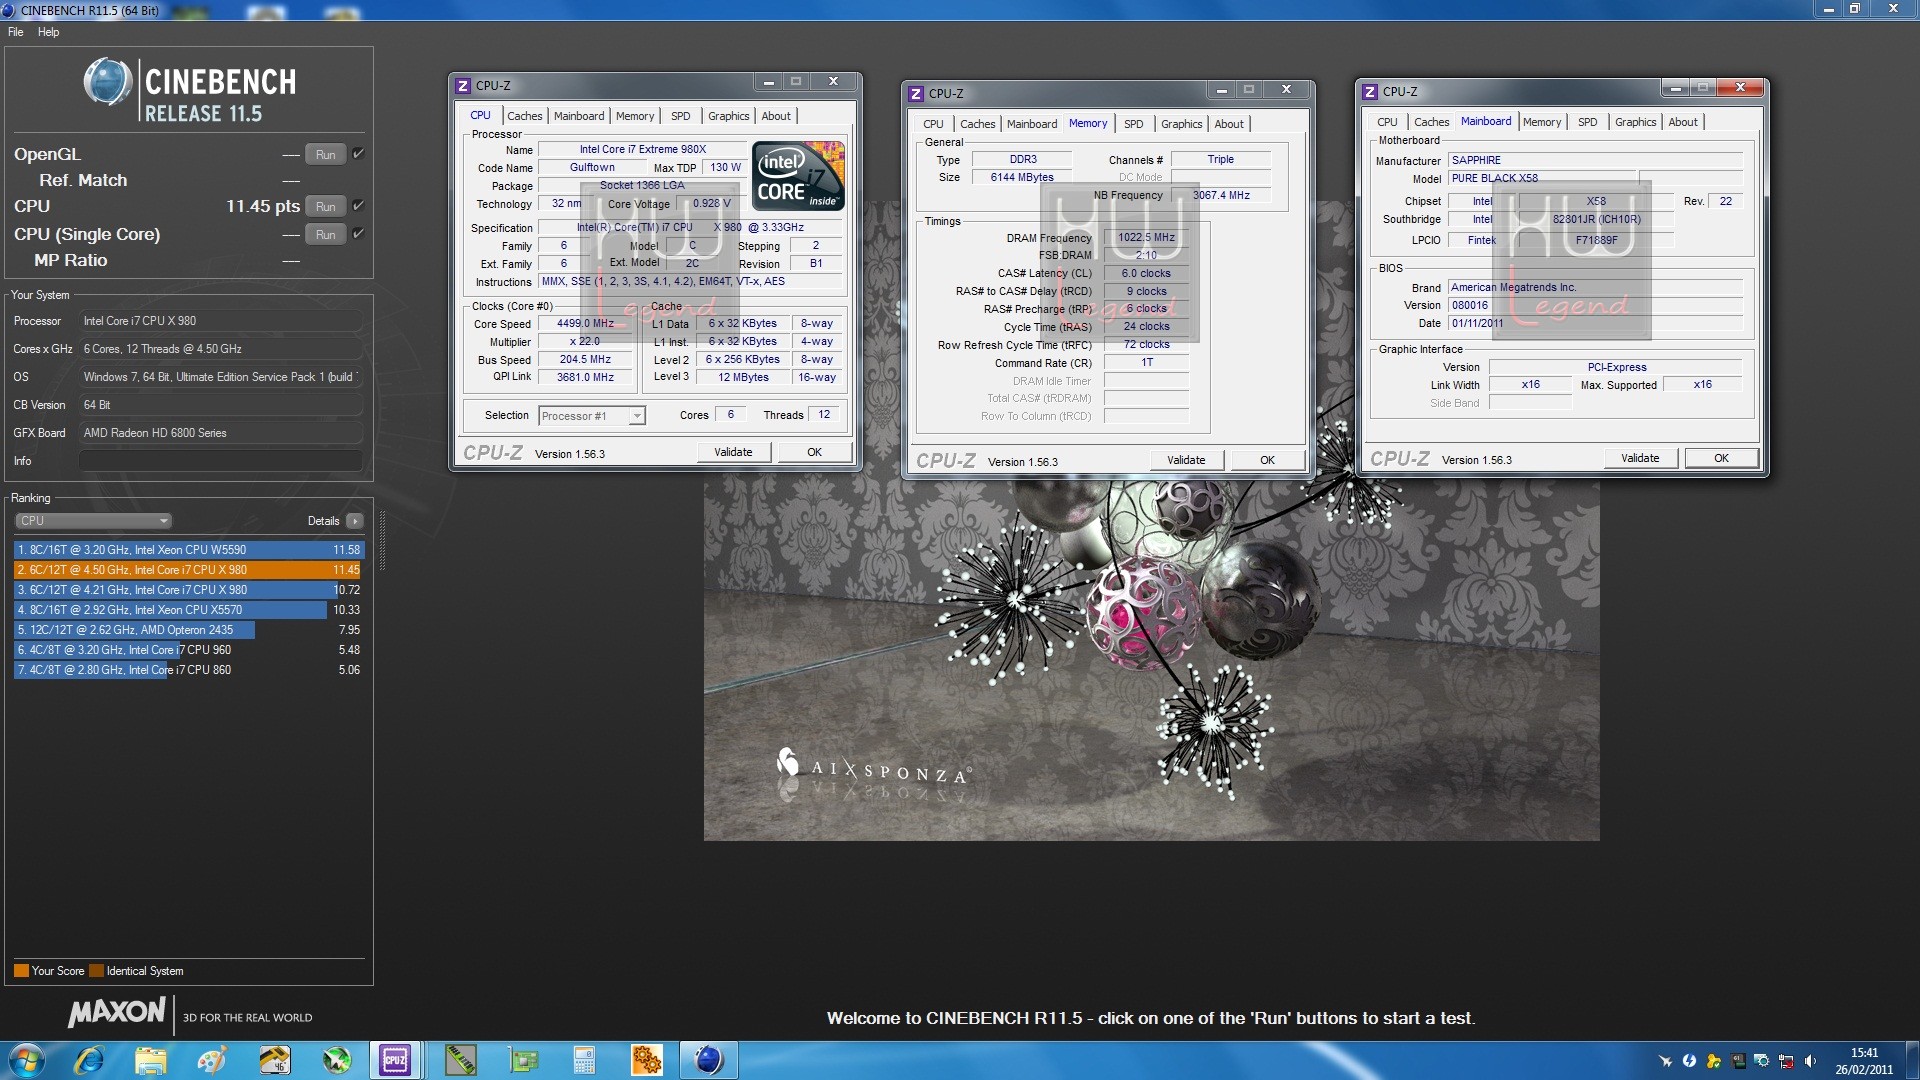Open the Windows Start menu orb
The height and width of the screenshot is (1080, 1920).
pyautogui.click(x=25, y=1060)
